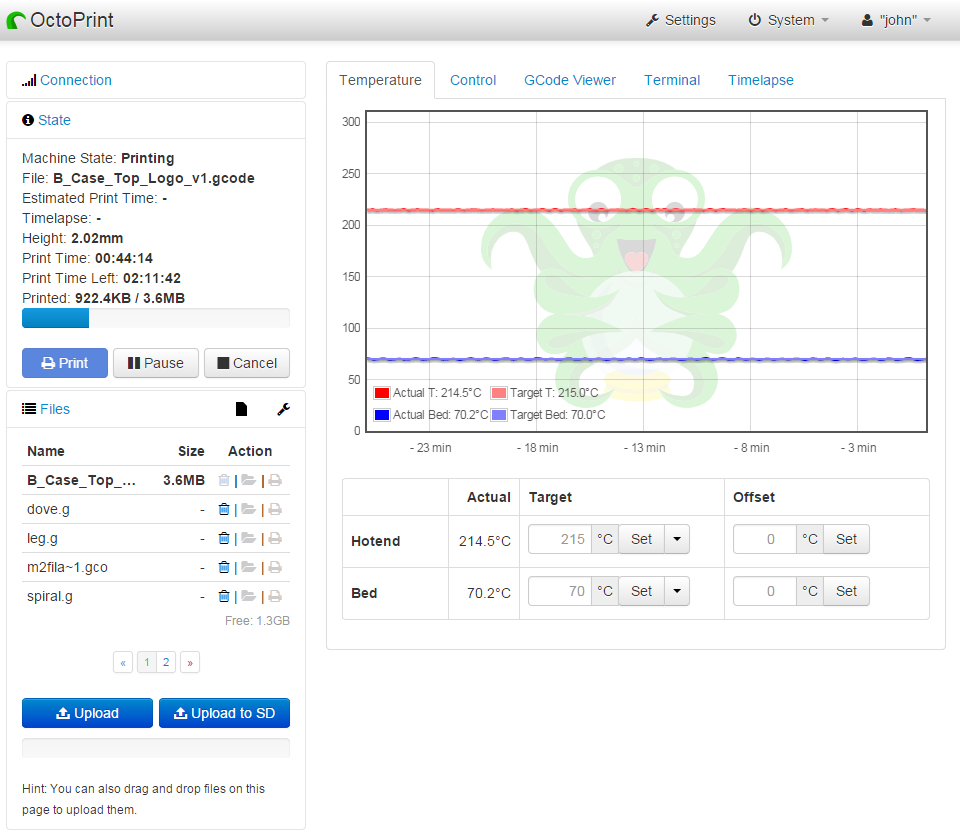Click the wrench icon in Files header
960x833 pixels.
[x=283, y=409]
